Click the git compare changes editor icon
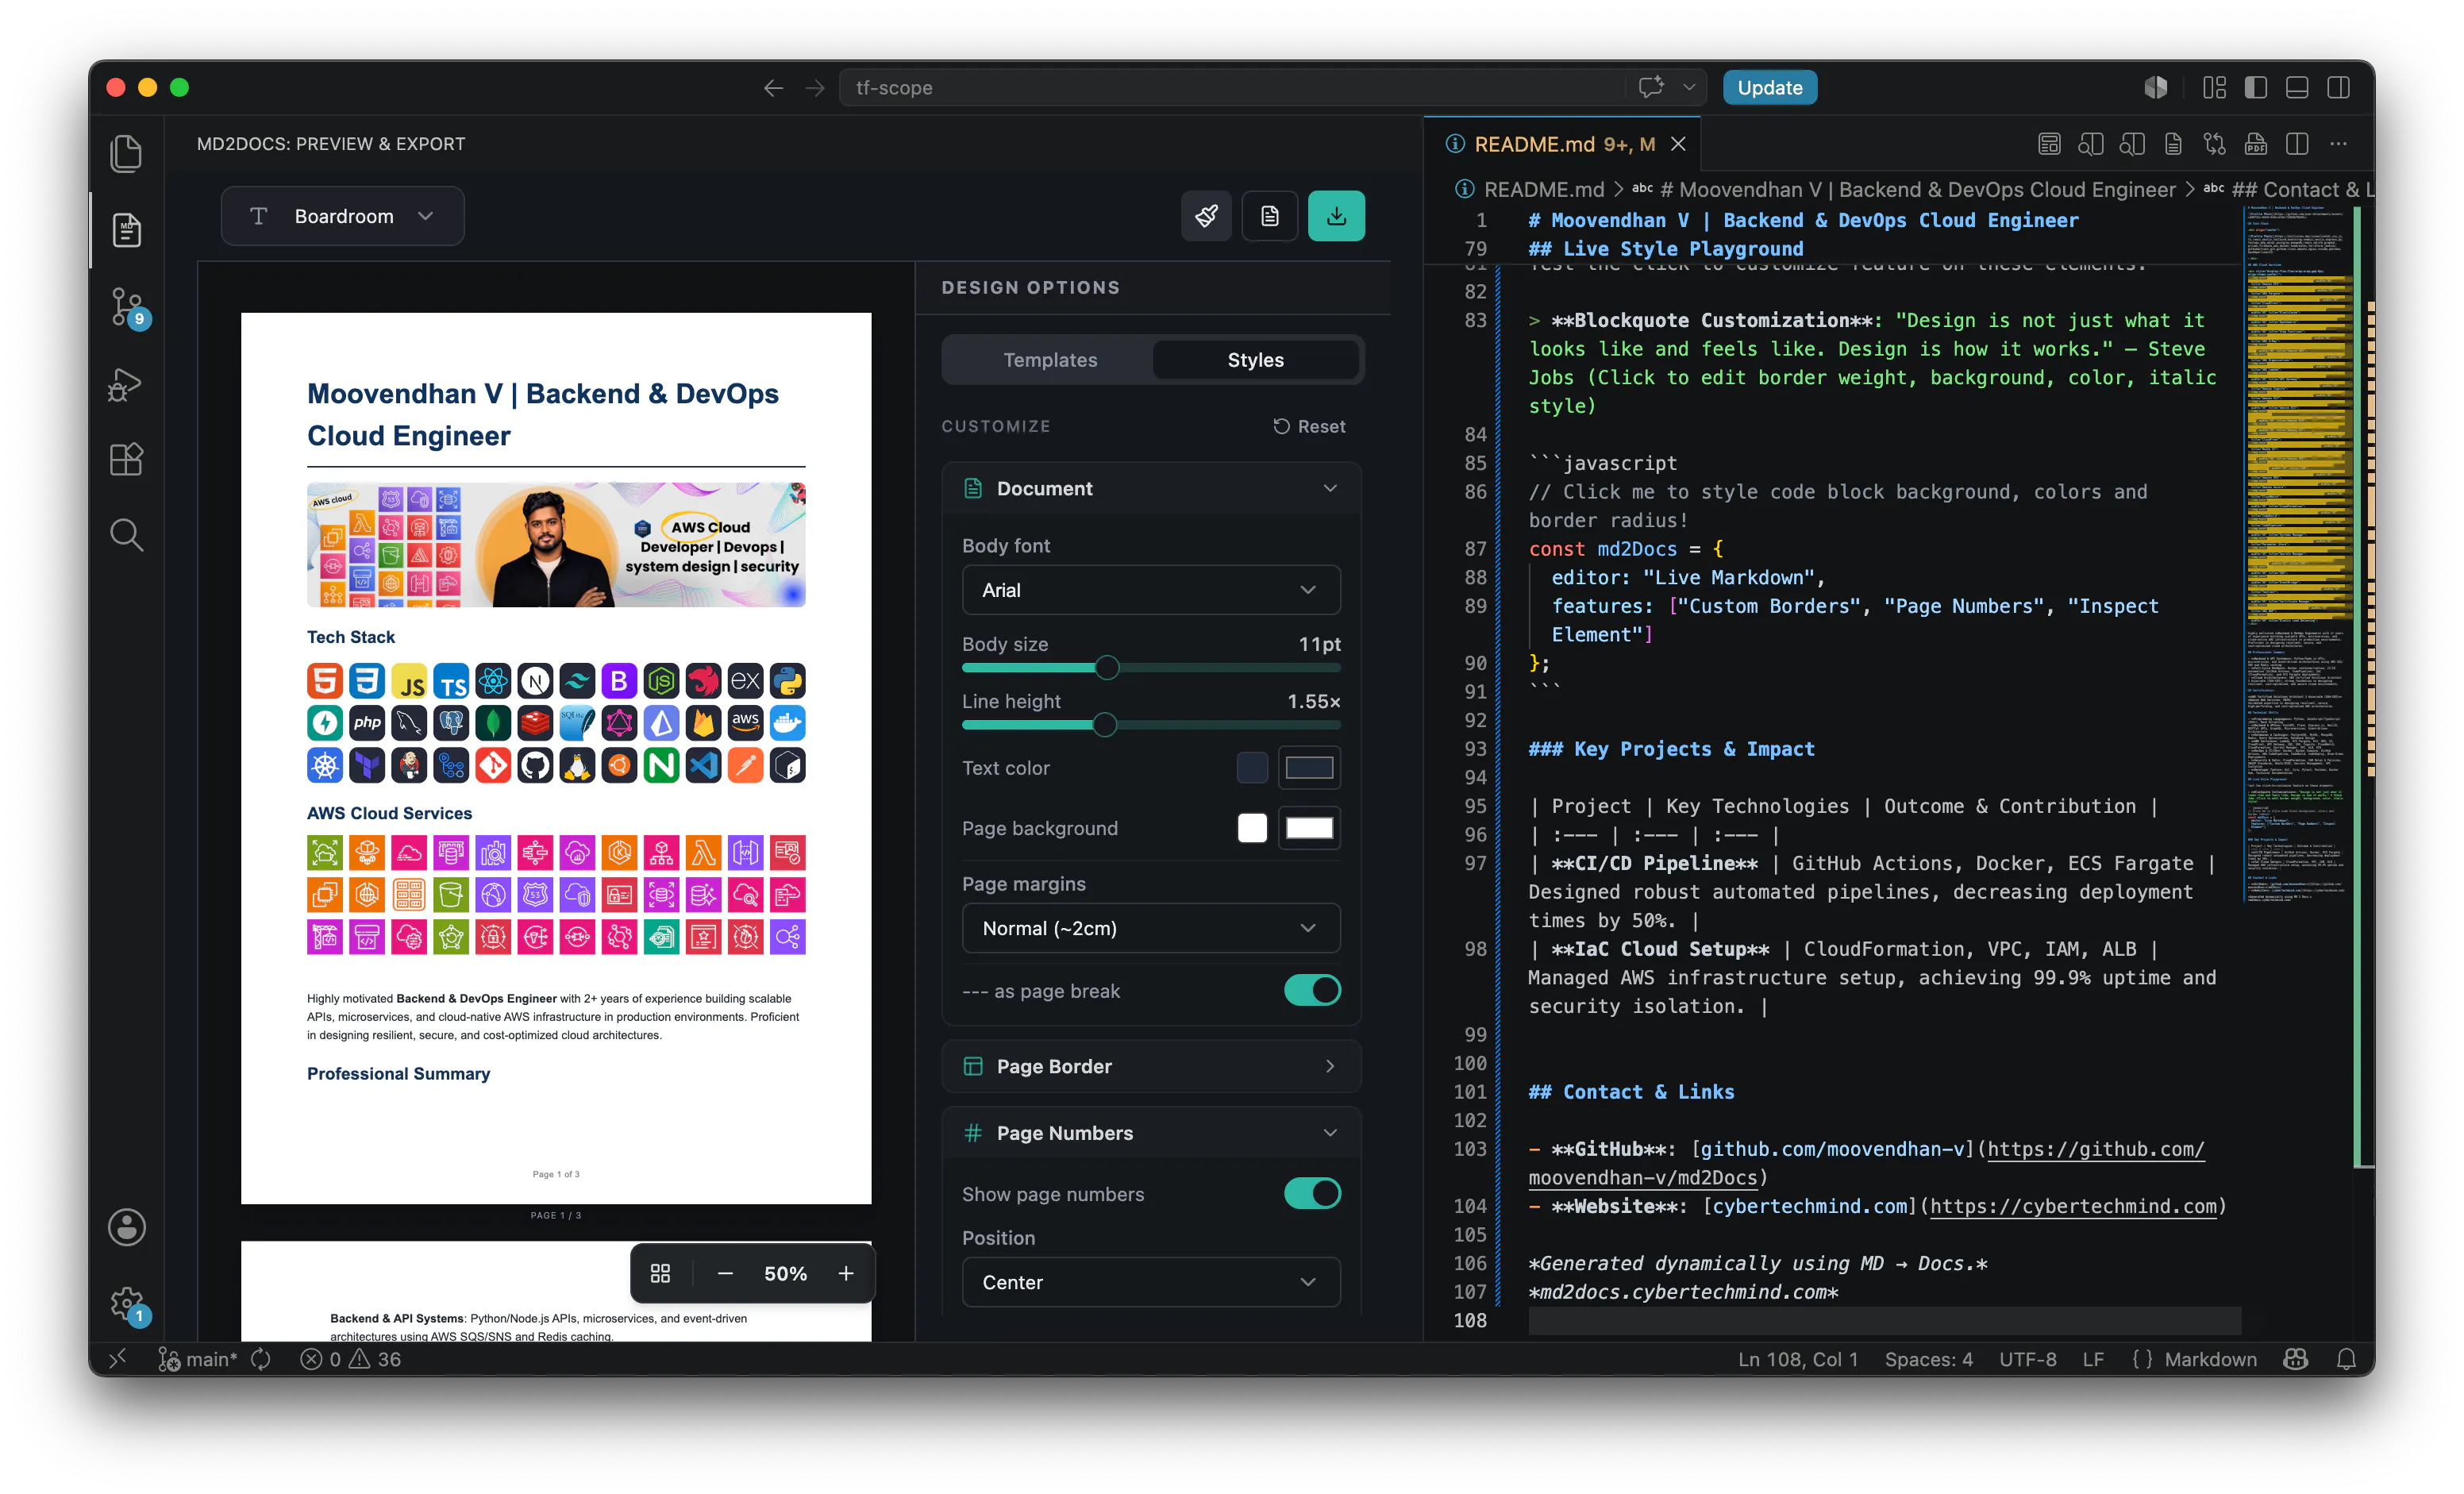Screen dimensions: 2464x1494 2214,144
